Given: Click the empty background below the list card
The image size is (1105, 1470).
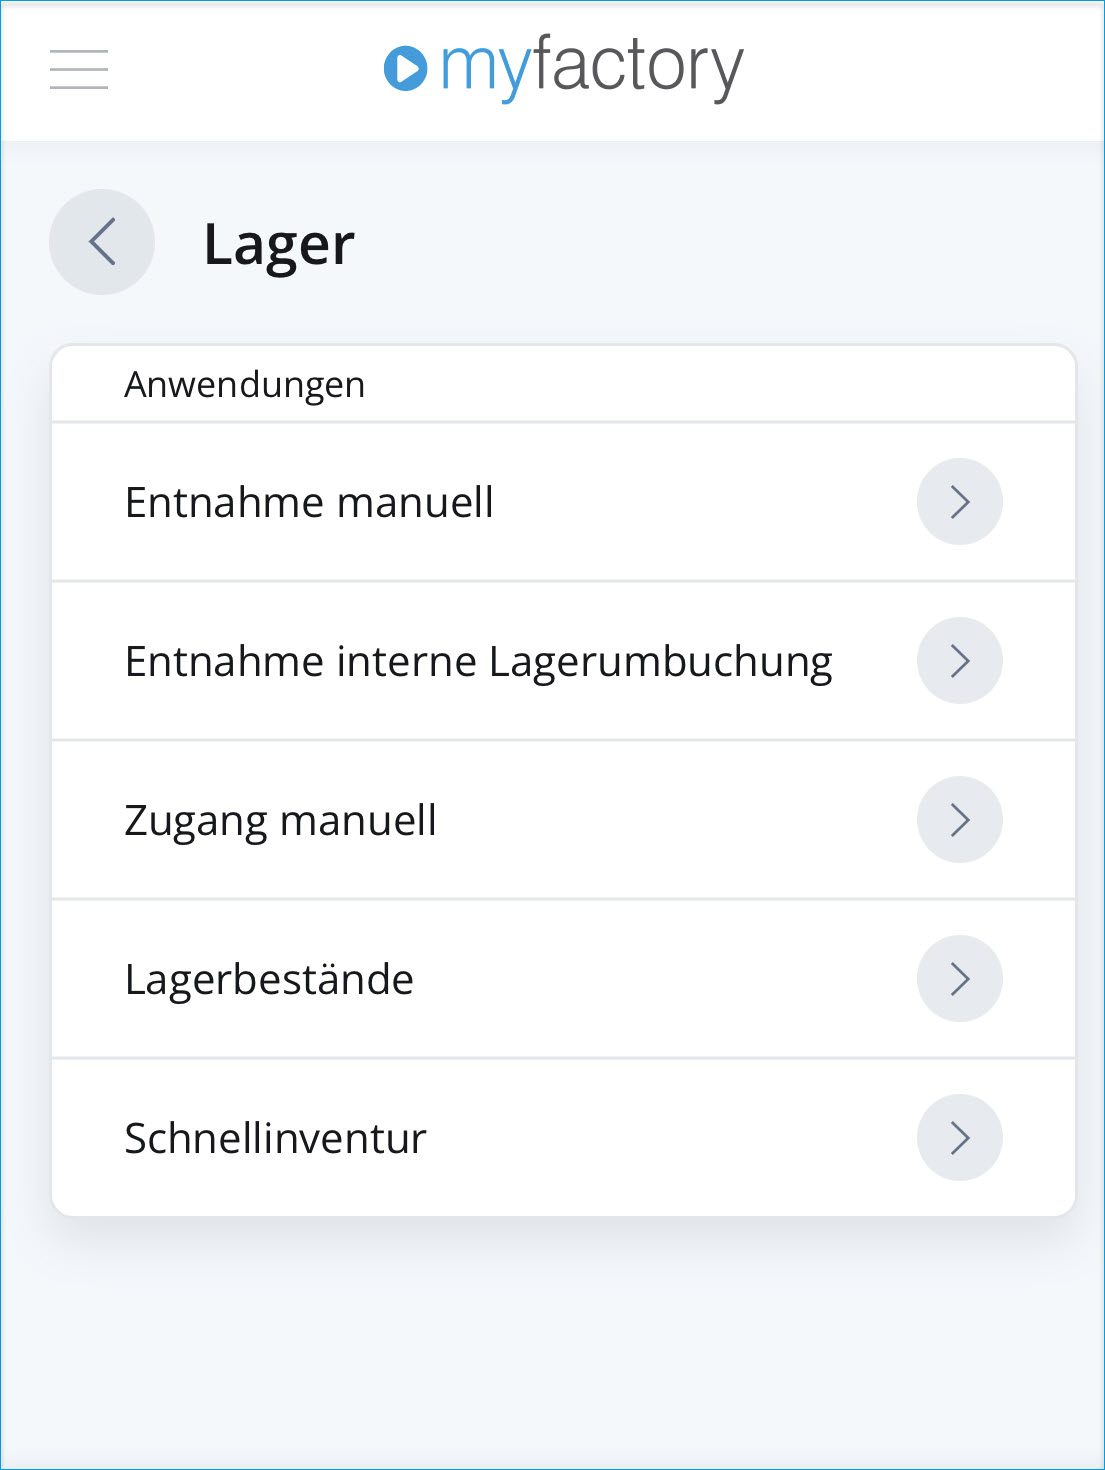Looking at the screenshot, I should coord(552,1340).
